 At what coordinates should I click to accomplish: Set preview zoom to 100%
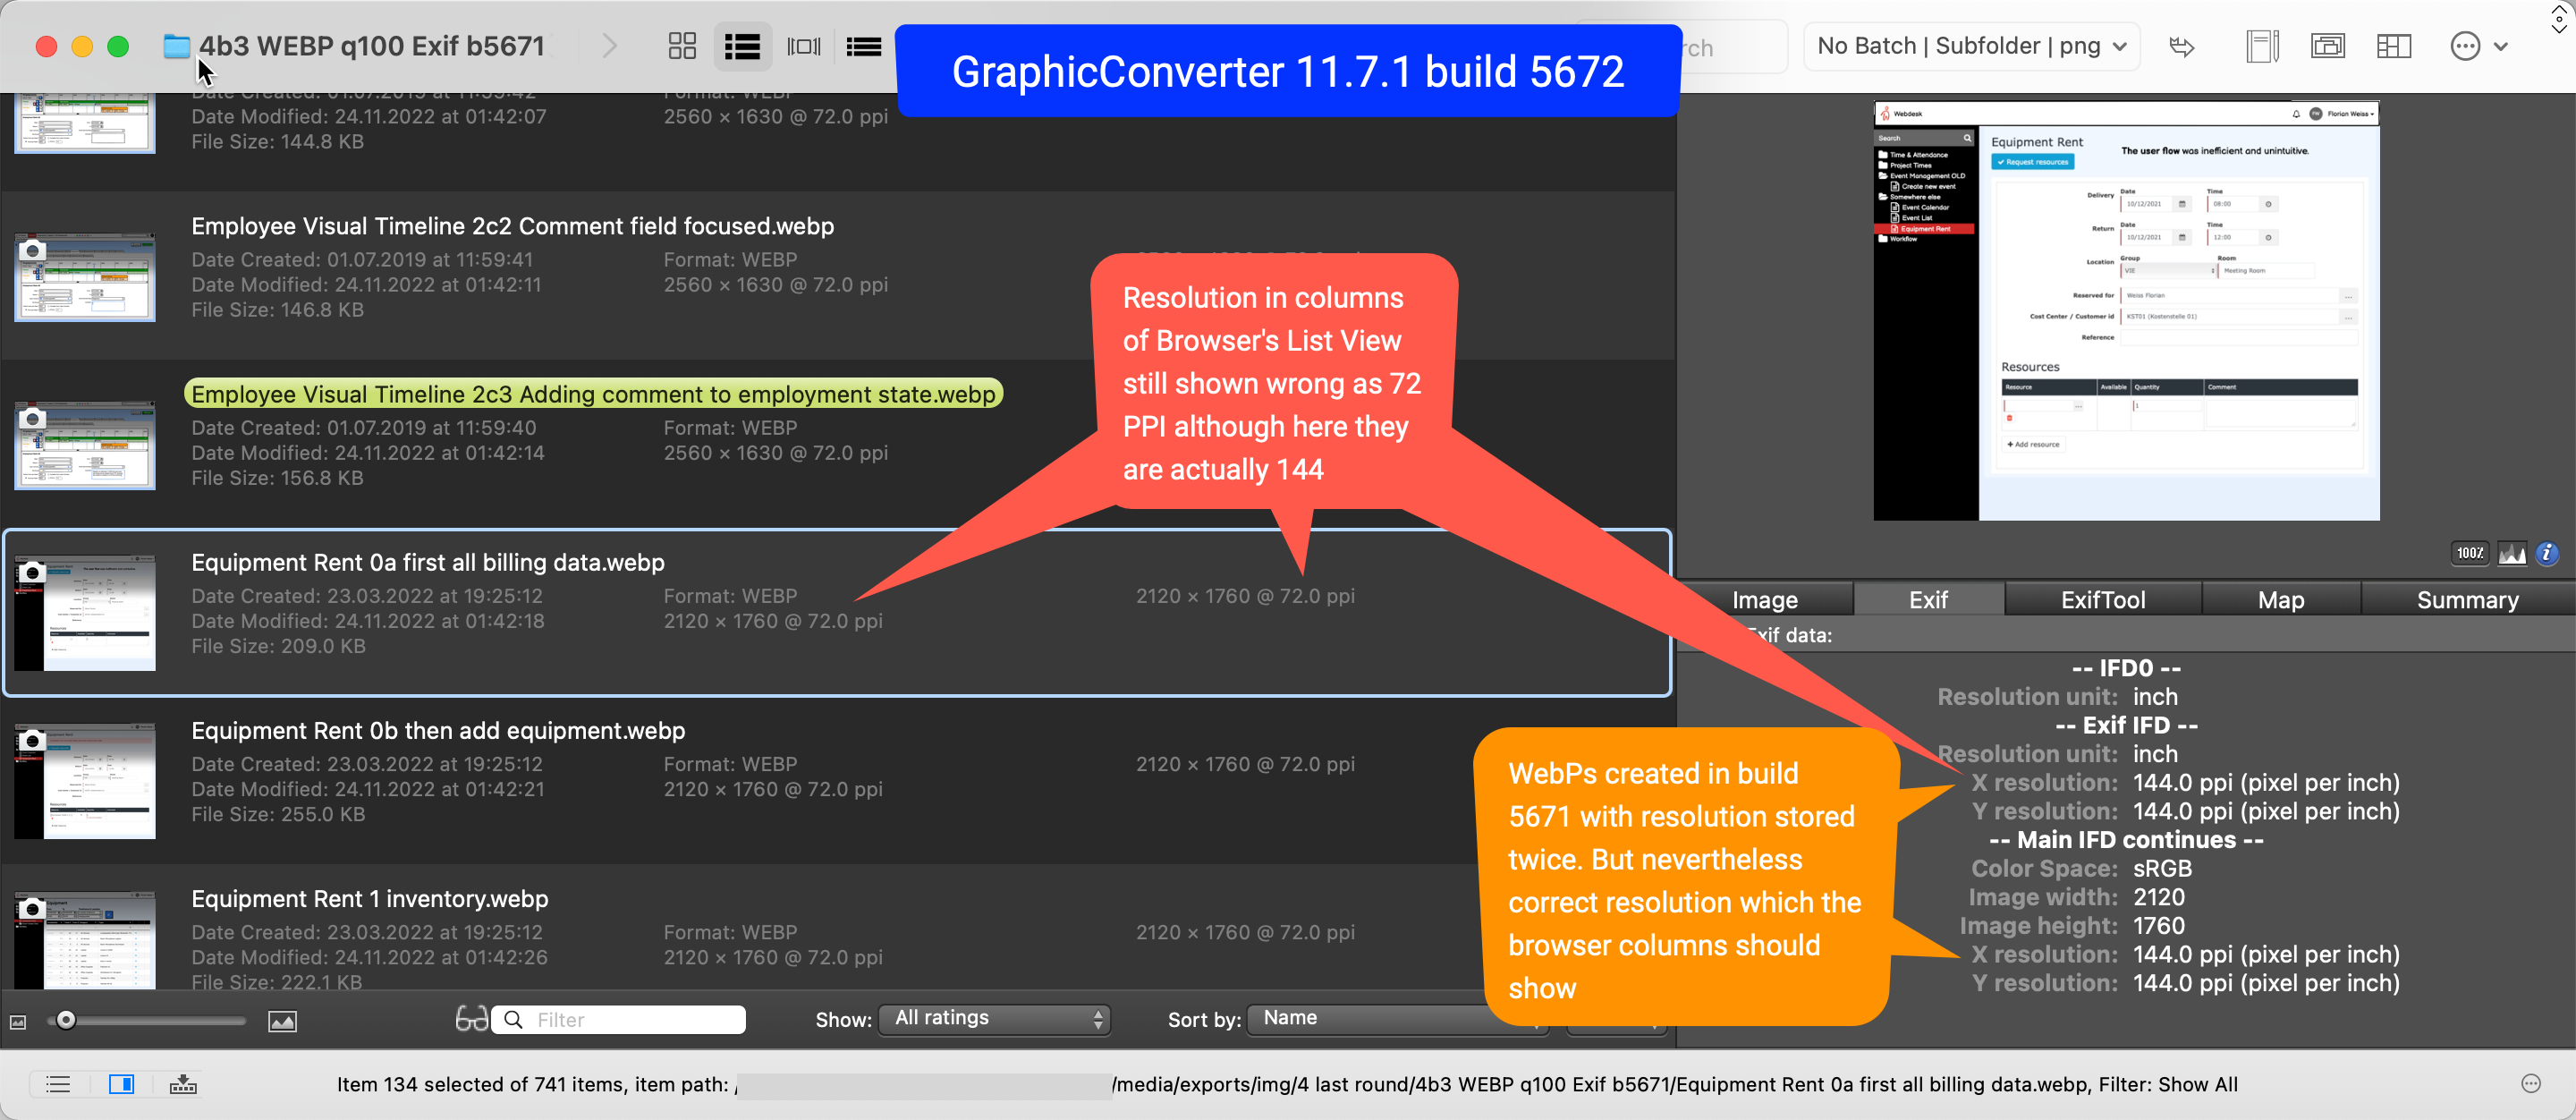click(x=2470, y=553)
